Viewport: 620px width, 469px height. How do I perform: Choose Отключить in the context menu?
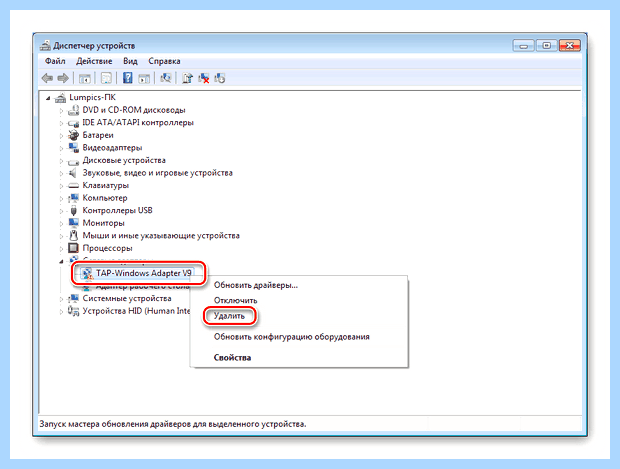tap(235, 301)
